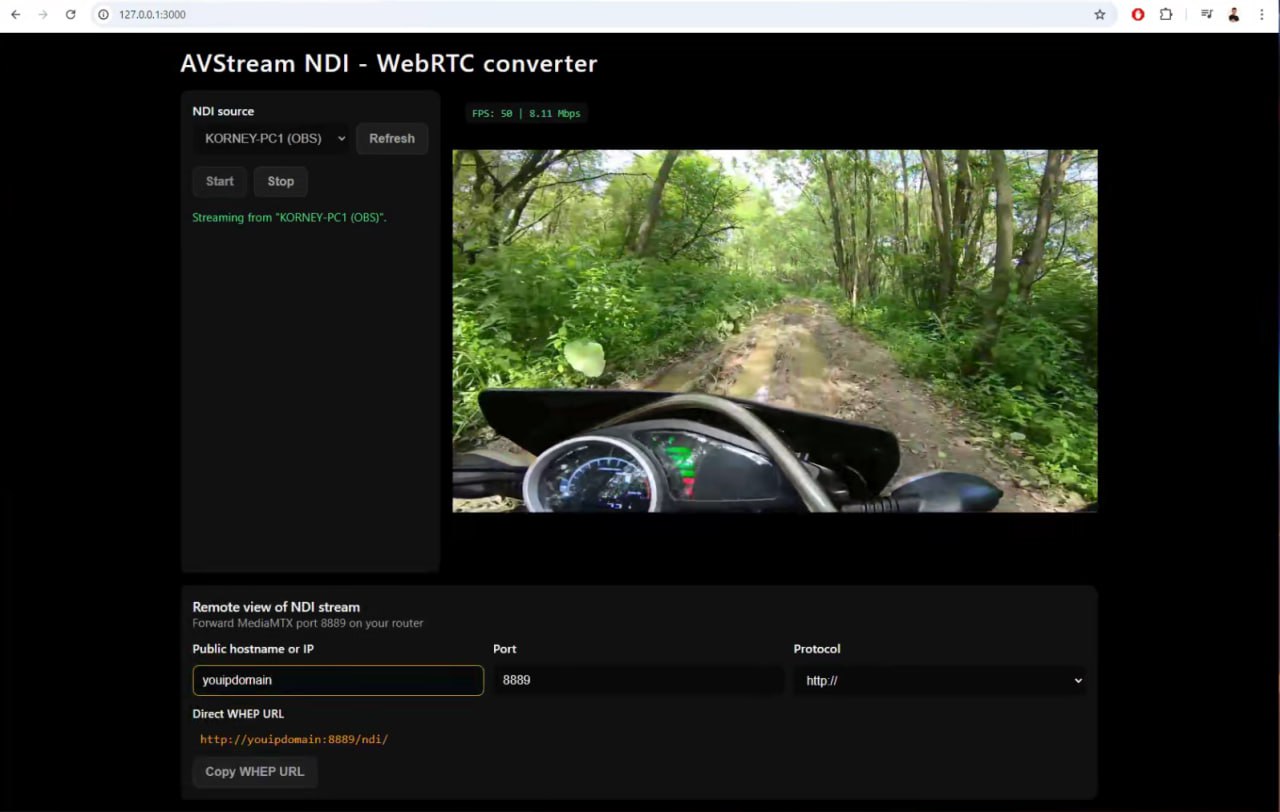This screenshot has height=812, width=1280.
Task: Click the browser back arrow
Action: point(15,15)
